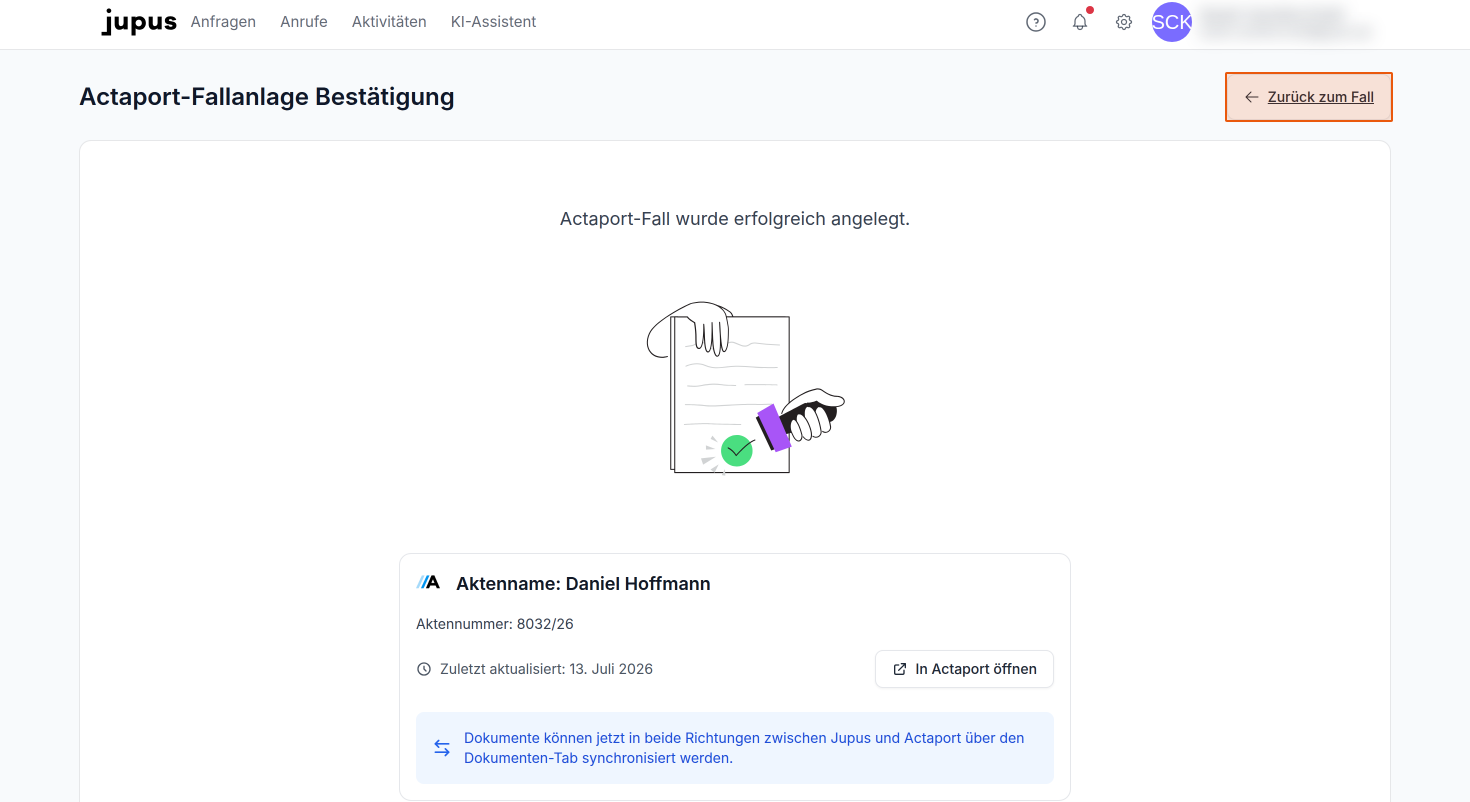Click the external-link icon in the Actaport button
Screen dimensions: 1470x802
point(900,669)
